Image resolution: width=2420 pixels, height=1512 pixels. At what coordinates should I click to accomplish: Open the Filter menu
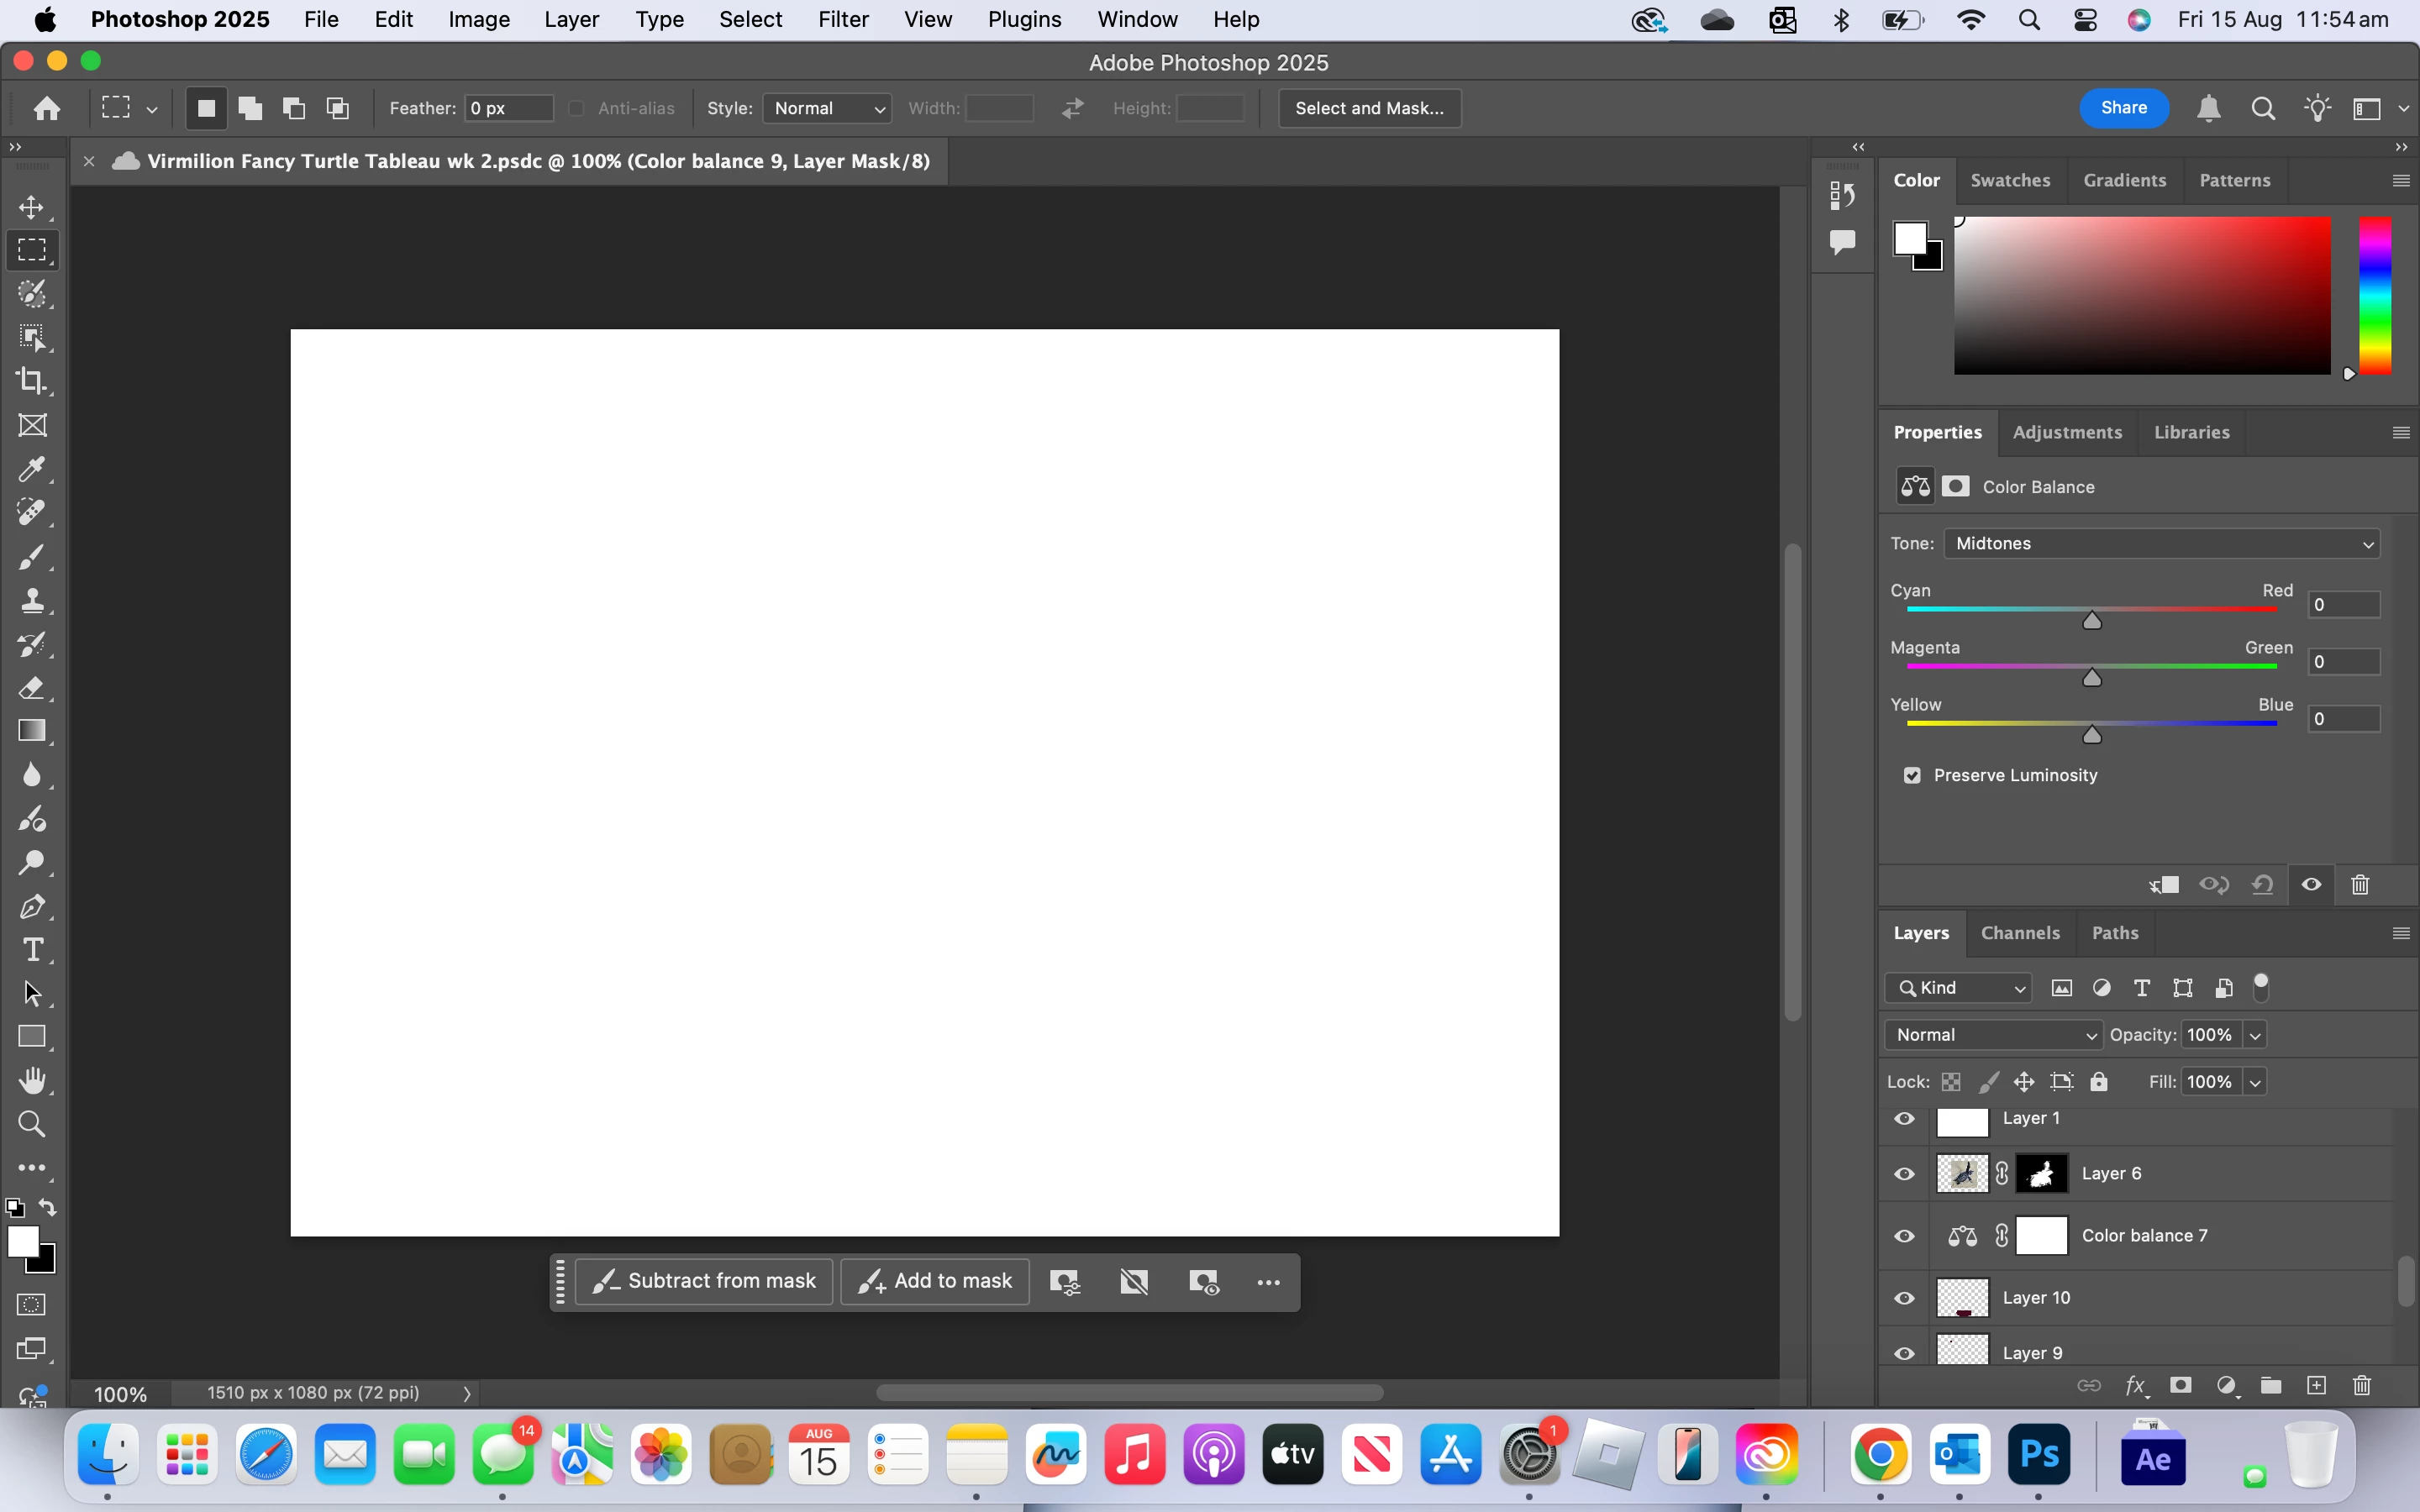tap(842, 20)
